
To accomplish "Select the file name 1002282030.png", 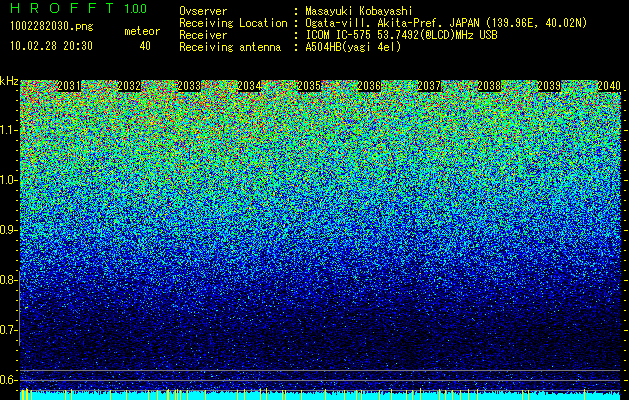I will coord(51,26).
